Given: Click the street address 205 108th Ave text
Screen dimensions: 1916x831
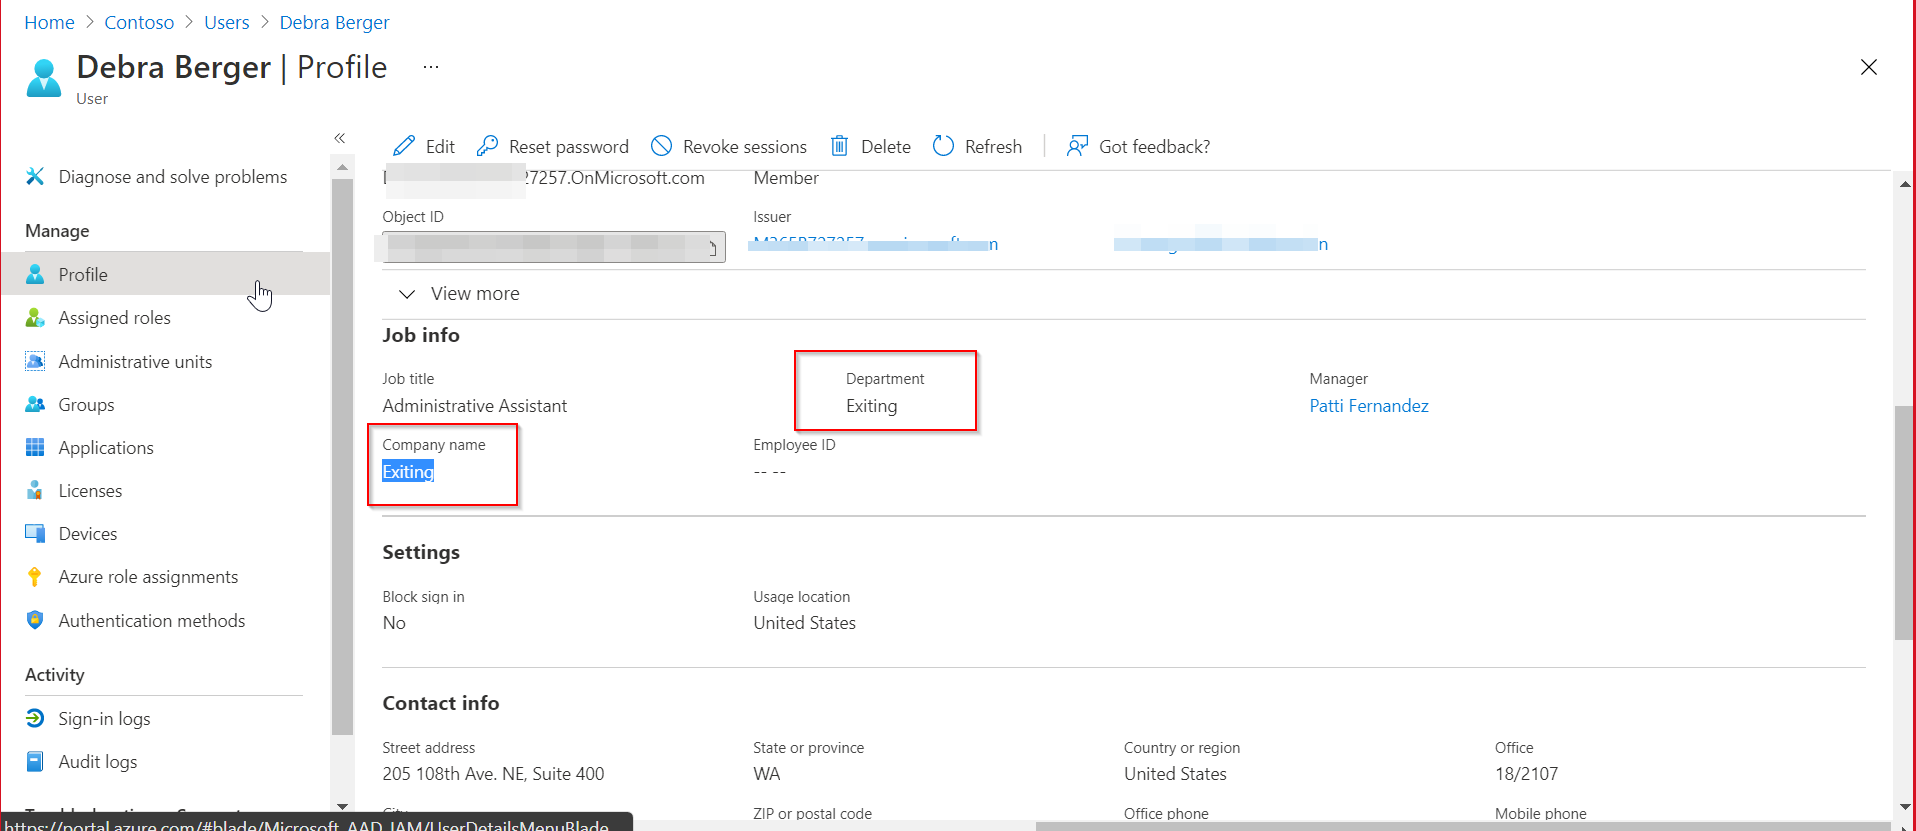Looking at the screenshot, I should pyautogui.click(x=493, y=773).
